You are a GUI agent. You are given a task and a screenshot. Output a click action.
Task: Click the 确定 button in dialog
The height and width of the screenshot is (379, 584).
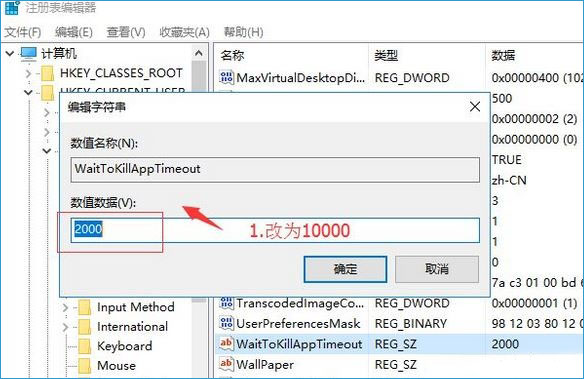(345, 269)
